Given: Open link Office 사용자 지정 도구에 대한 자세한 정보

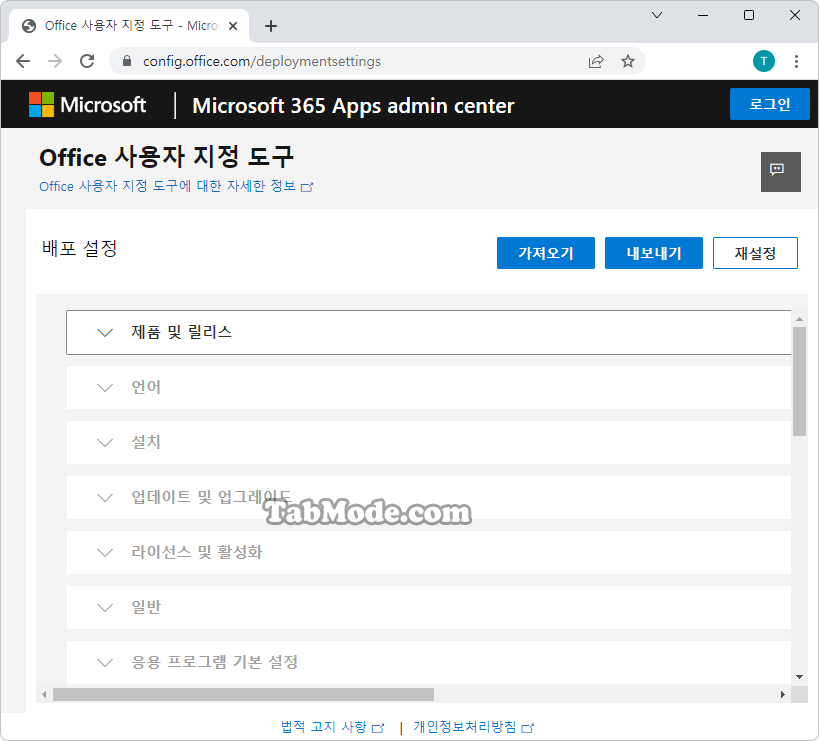Looking at the screenshot, I should pyautogui.click(x=176, y=186).
